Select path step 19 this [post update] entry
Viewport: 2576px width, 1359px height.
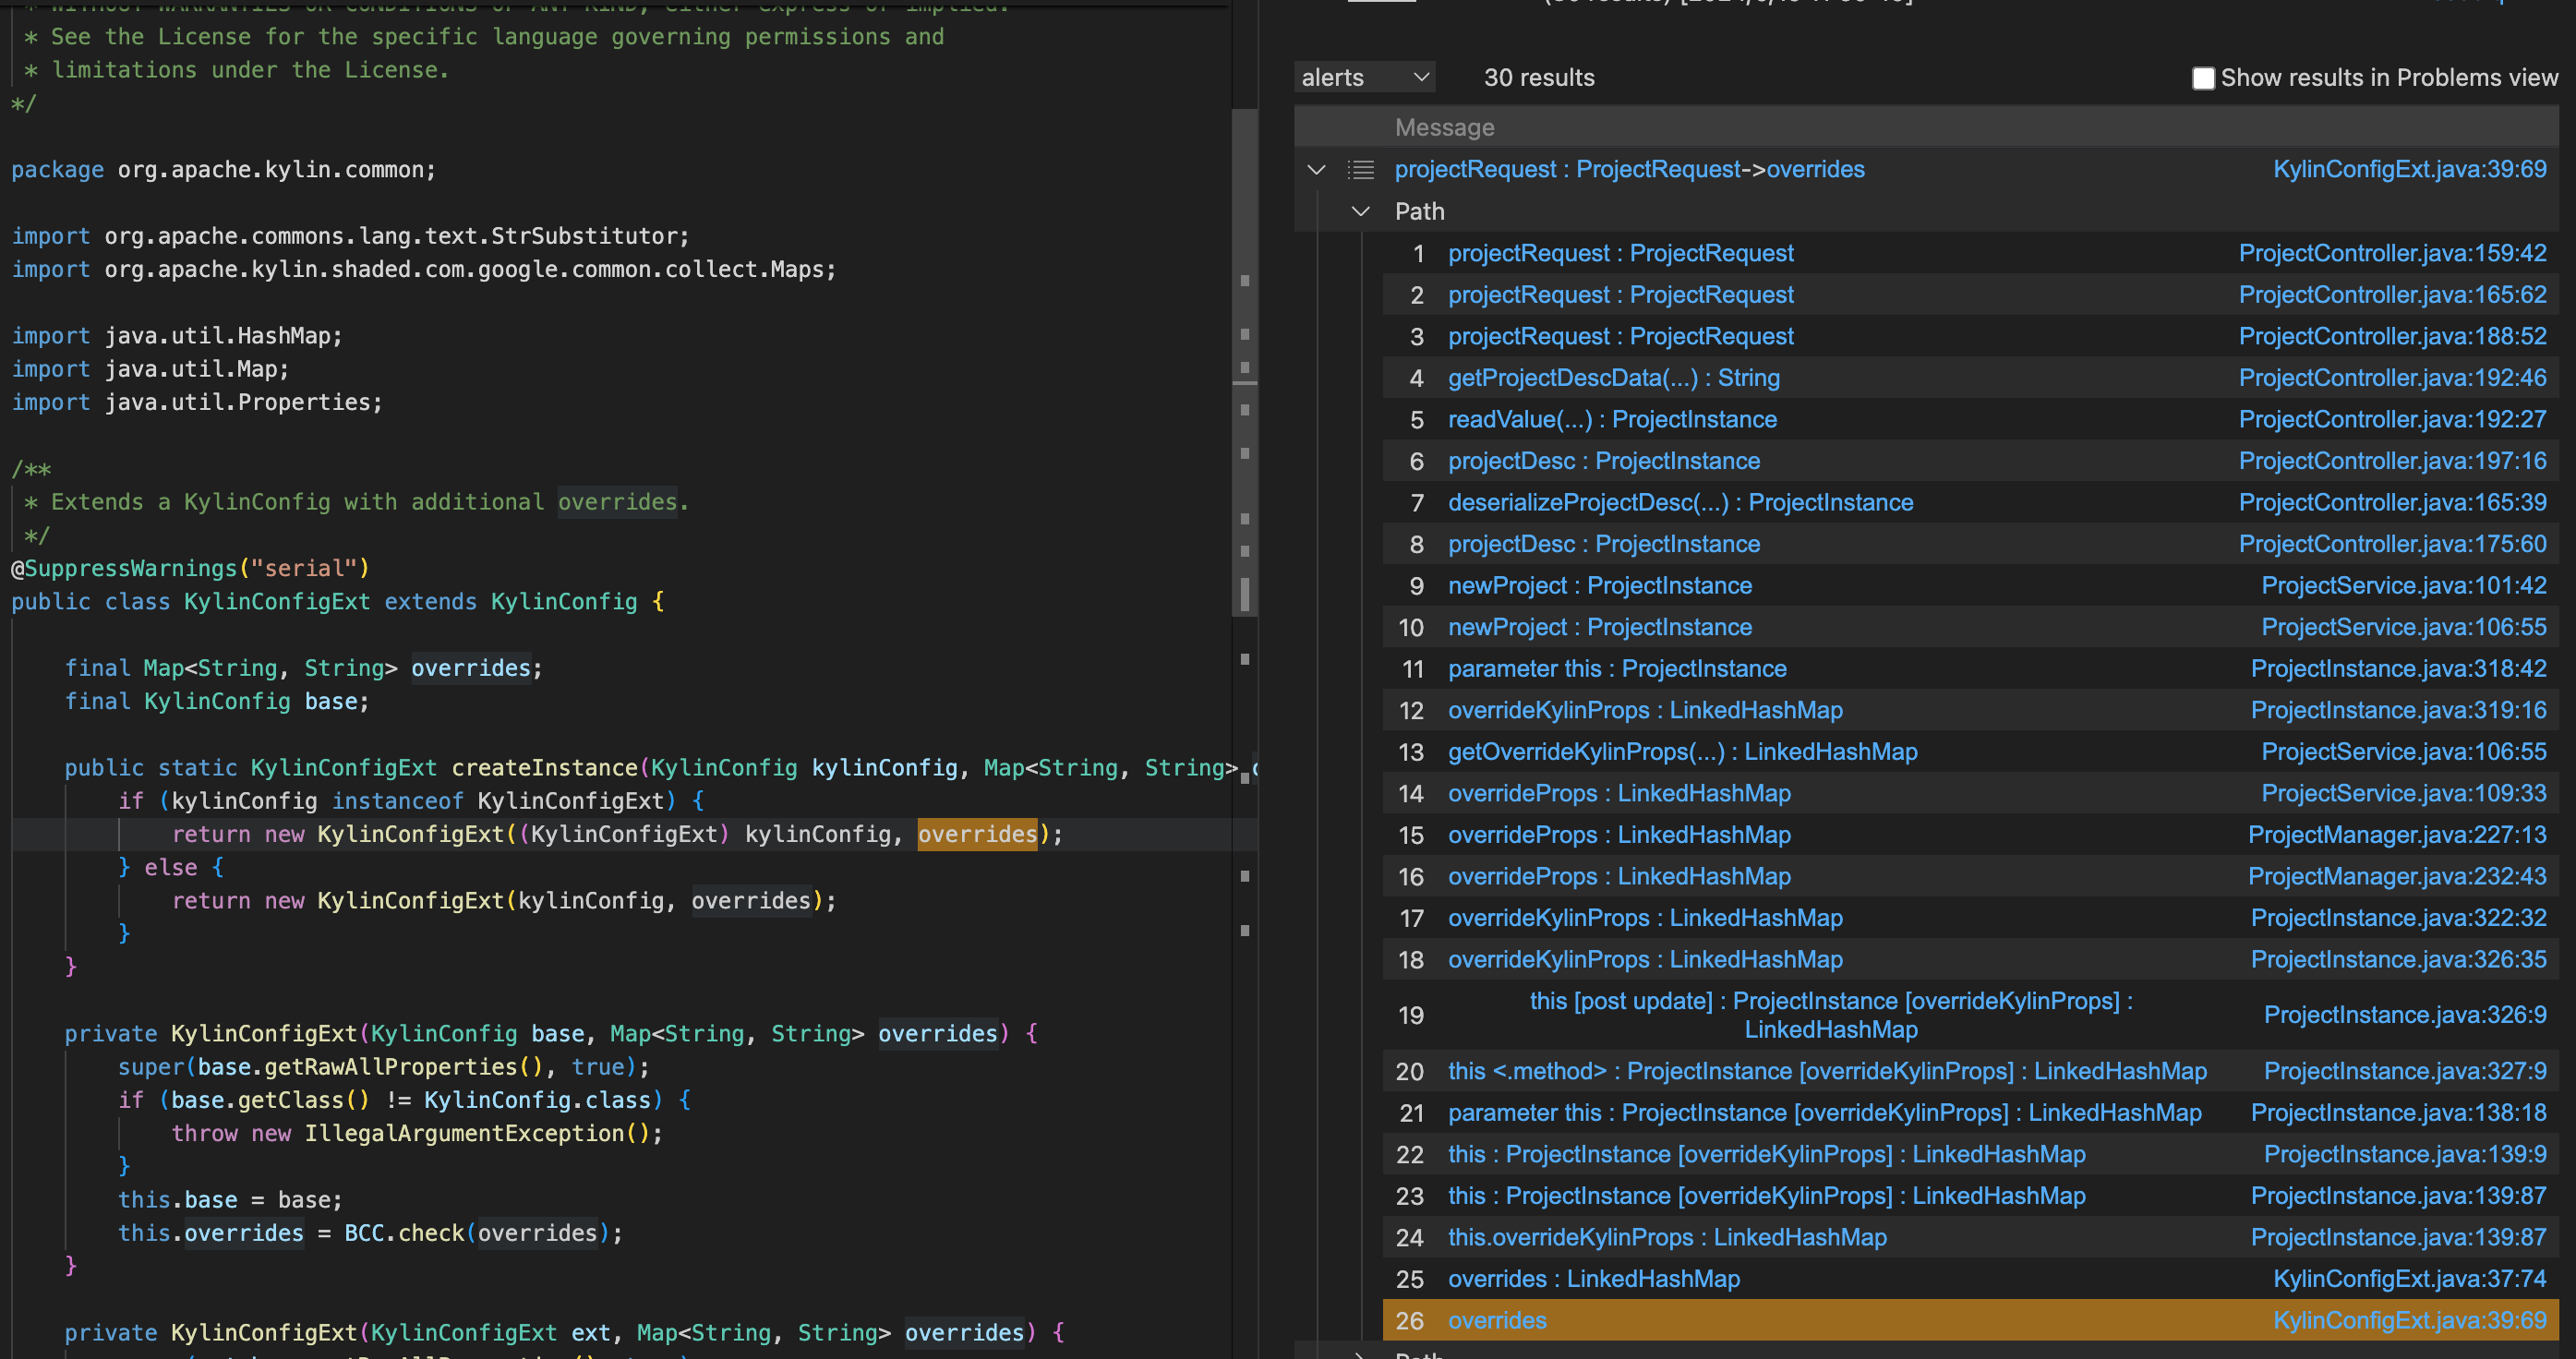click(1830, 1015)
